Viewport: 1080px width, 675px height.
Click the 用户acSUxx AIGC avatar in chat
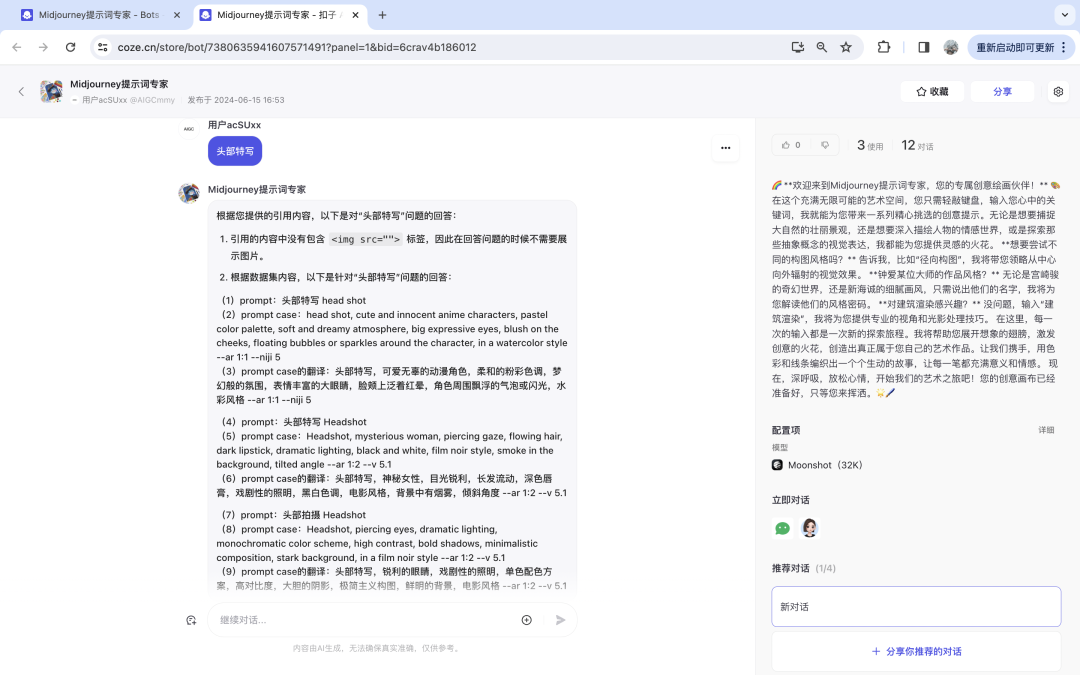pos(189,129)
